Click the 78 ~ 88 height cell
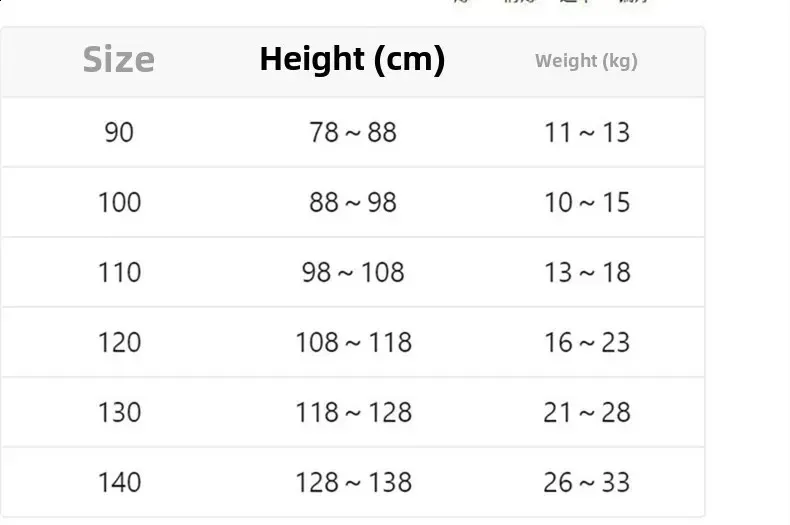Viewport: 790px width, 525px height. [x=353, y=133]
